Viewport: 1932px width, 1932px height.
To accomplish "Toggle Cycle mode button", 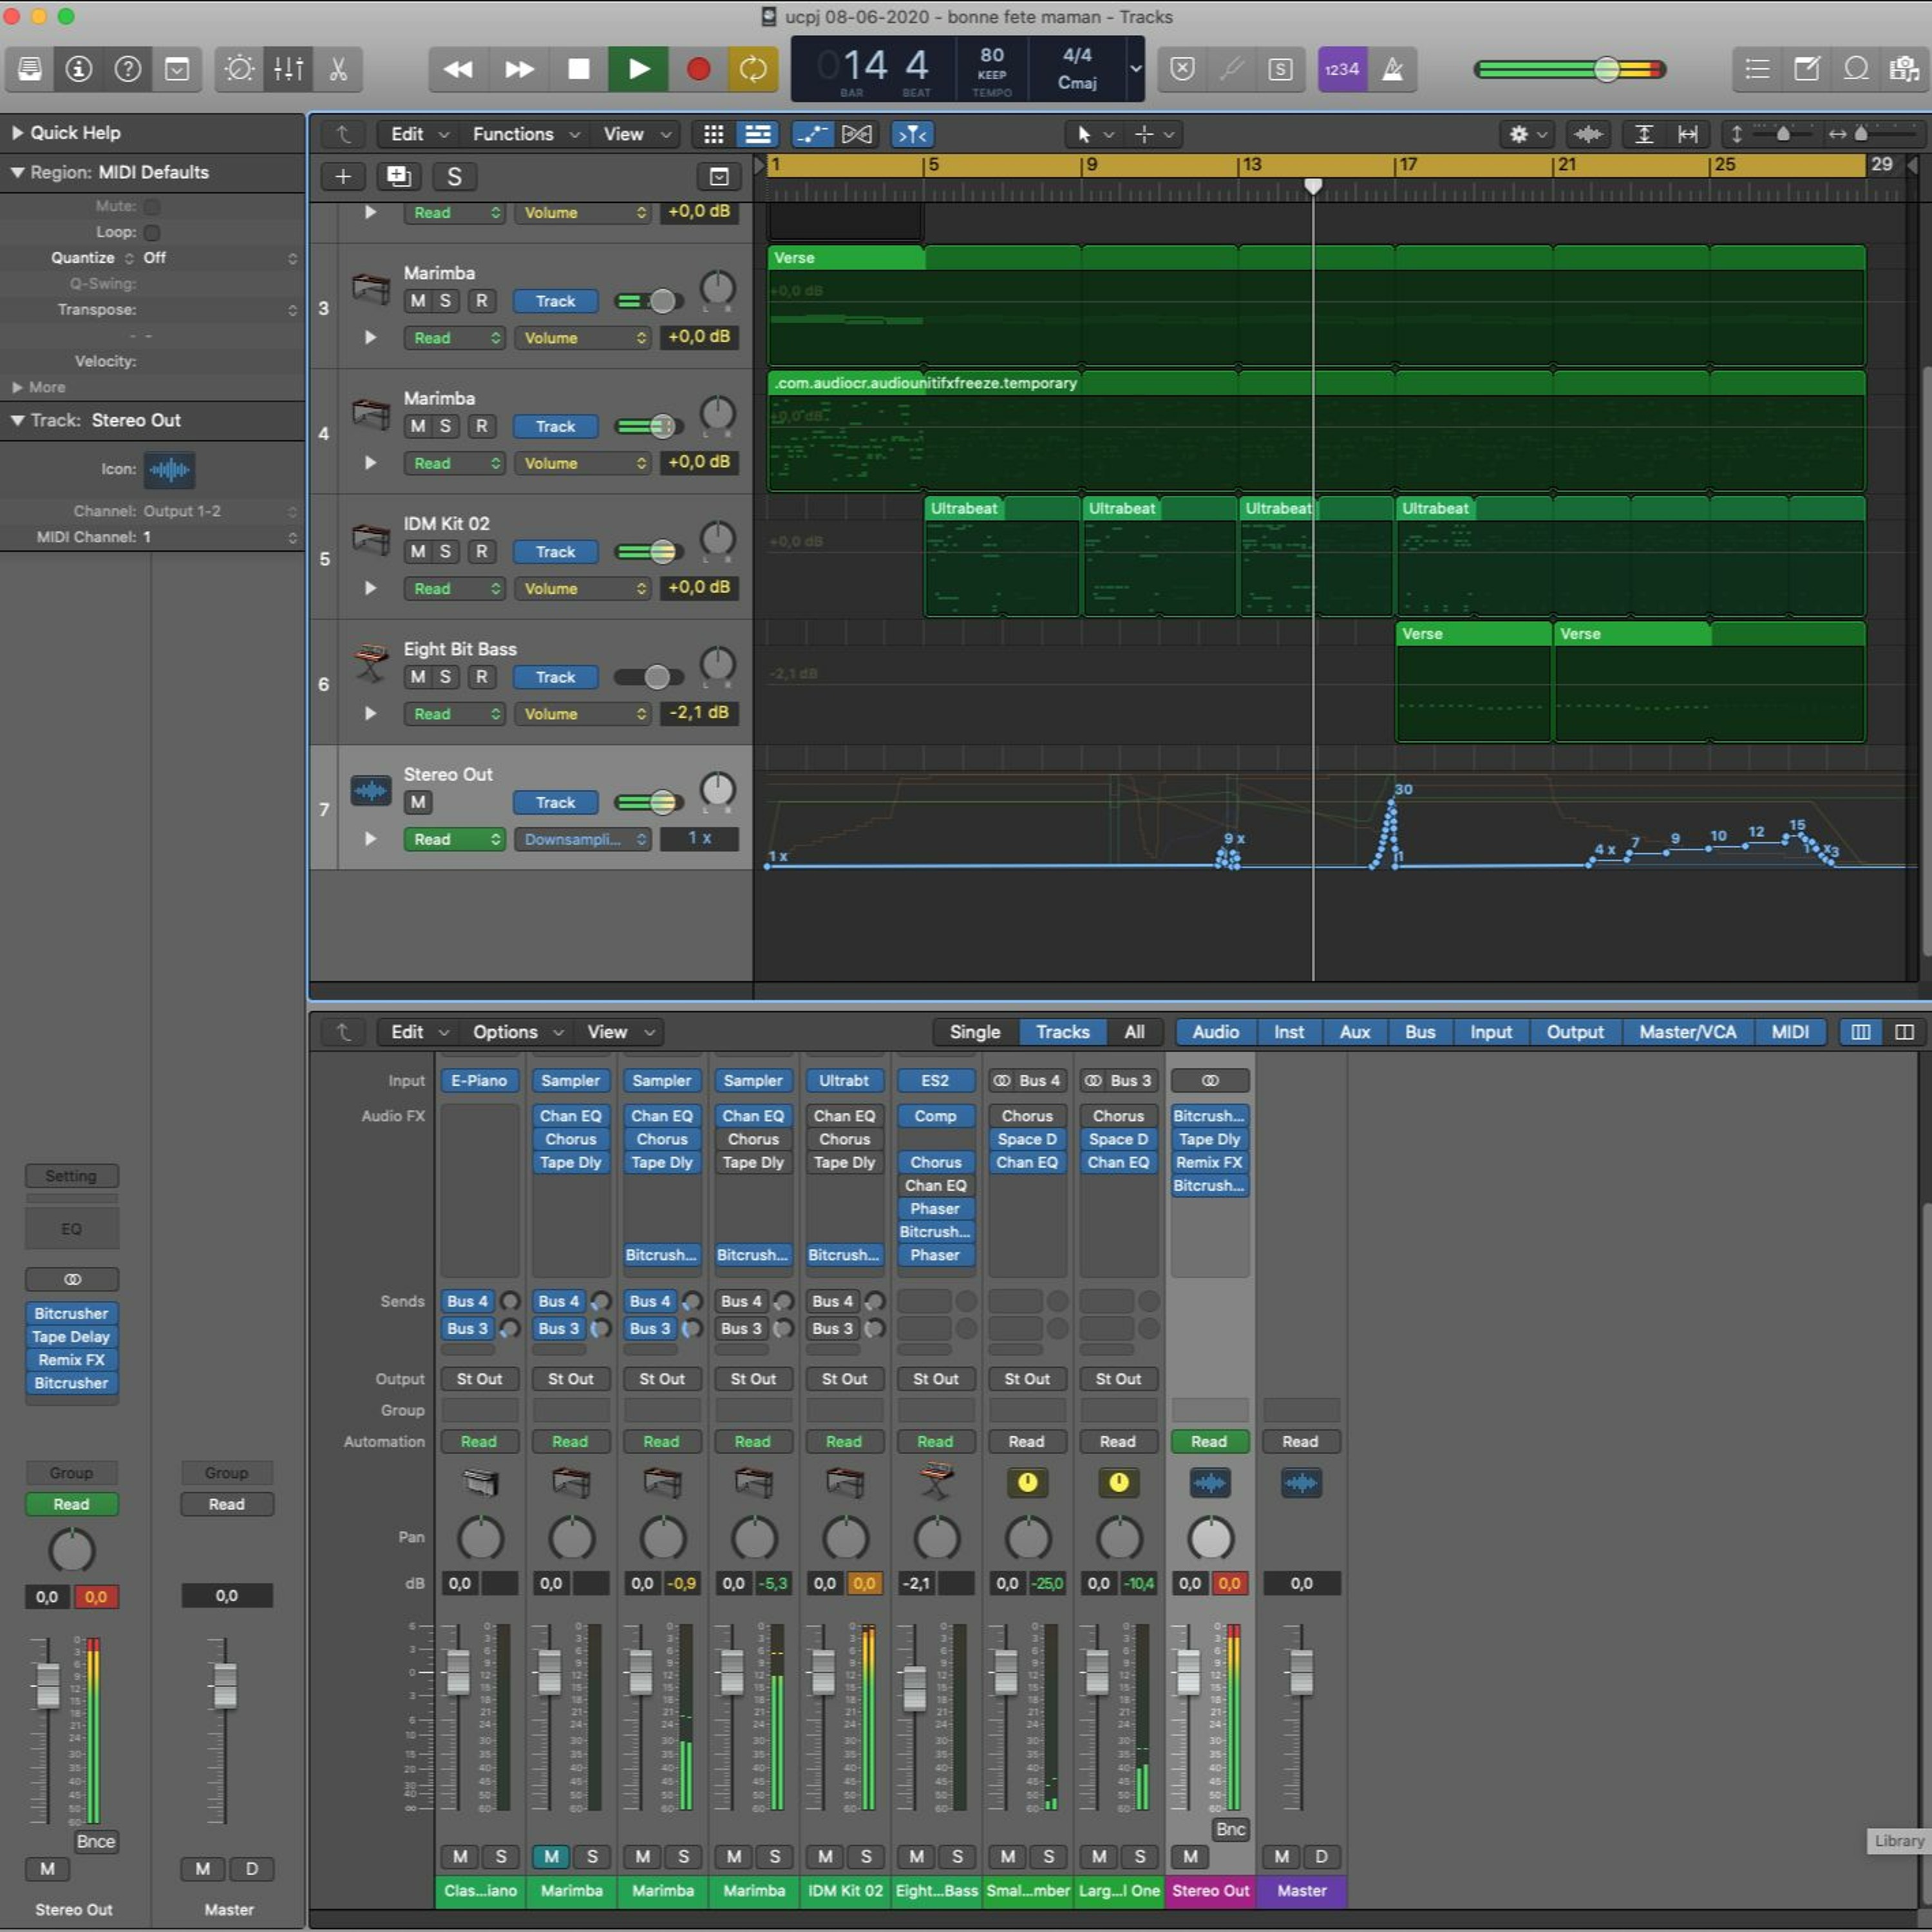I will [752, 69].
